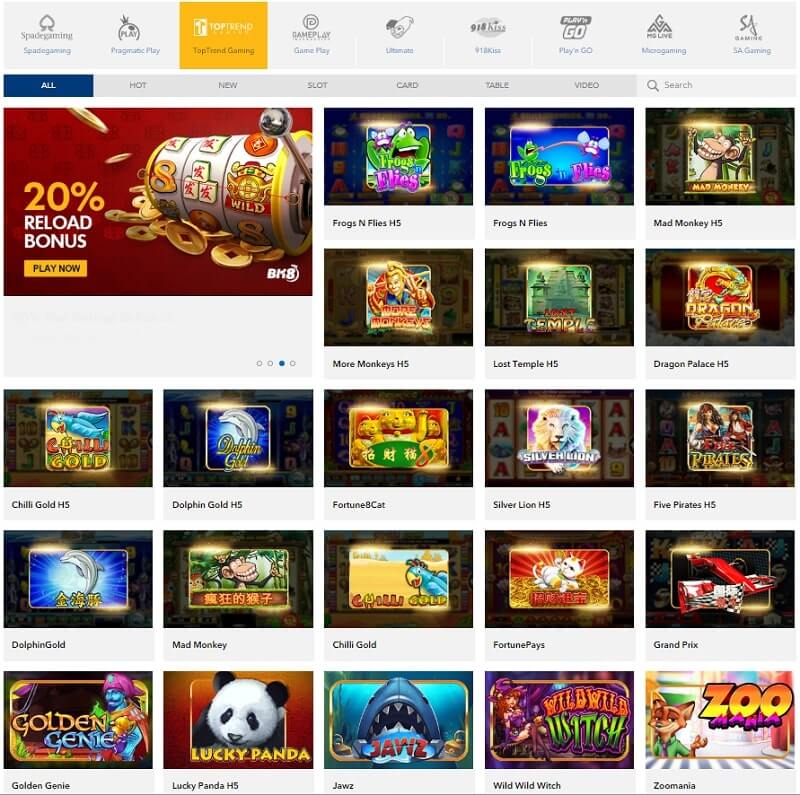The image size is (800, 795).
Task: Click the Search games input field
Action: click(x=716, y=85)
